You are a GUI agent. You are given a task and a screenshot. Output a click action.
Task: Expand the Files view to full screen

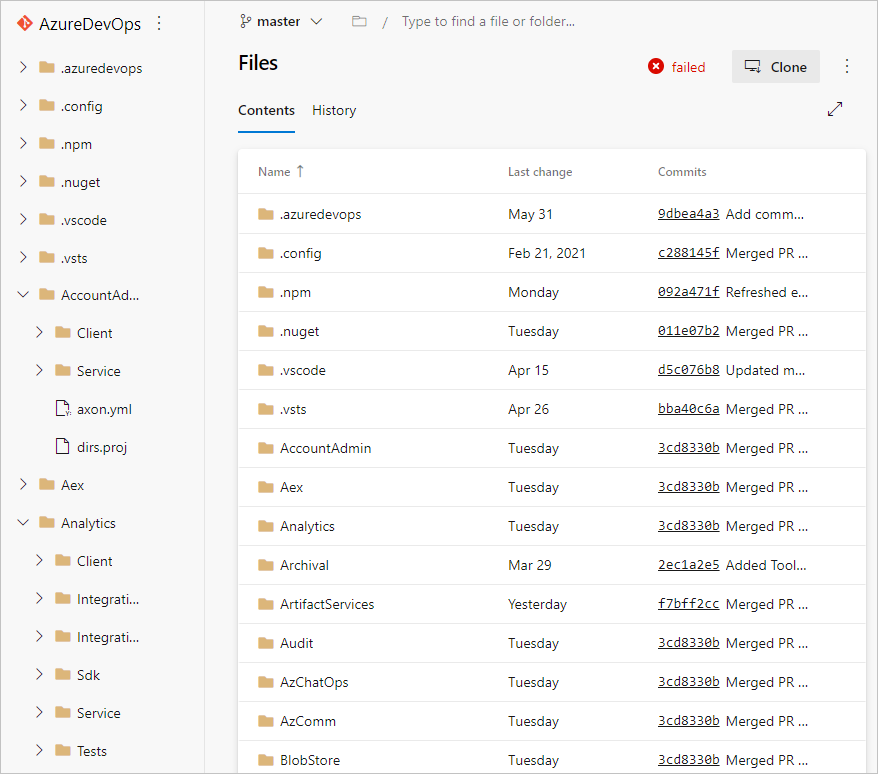point(835,109)
